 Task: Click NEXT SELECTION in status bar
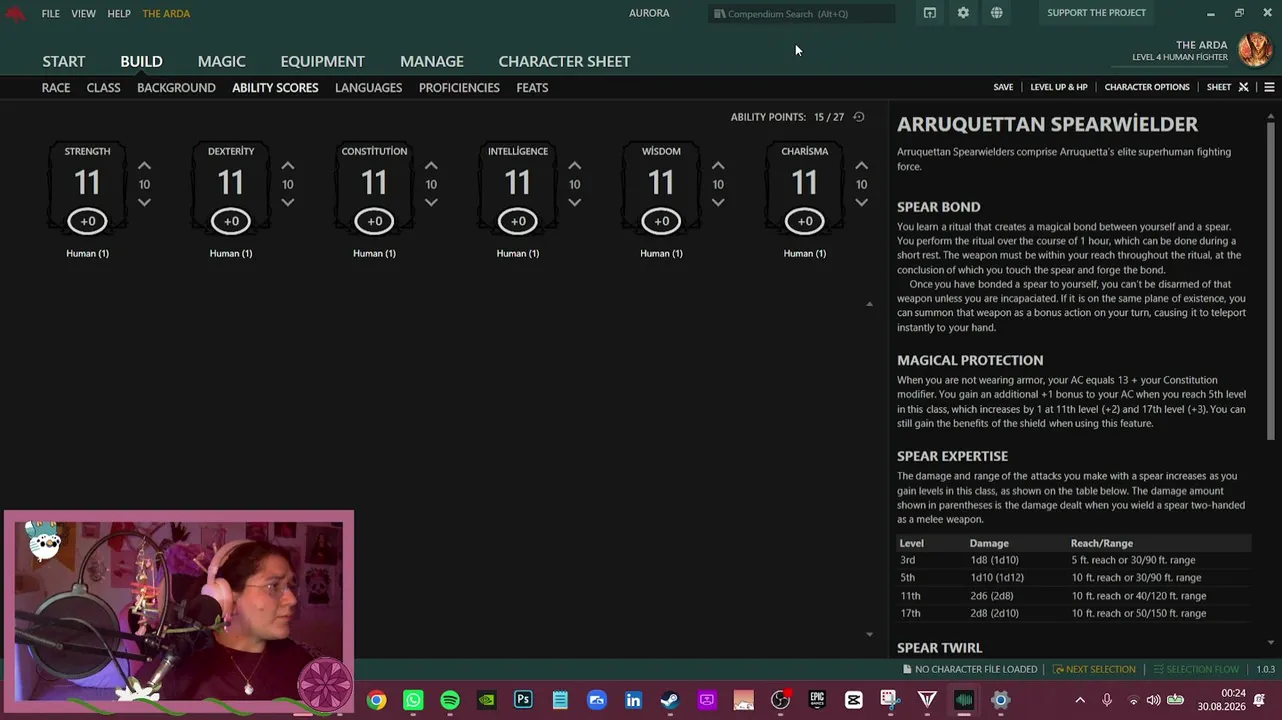pyautogui.click(x=1093, y=669)
